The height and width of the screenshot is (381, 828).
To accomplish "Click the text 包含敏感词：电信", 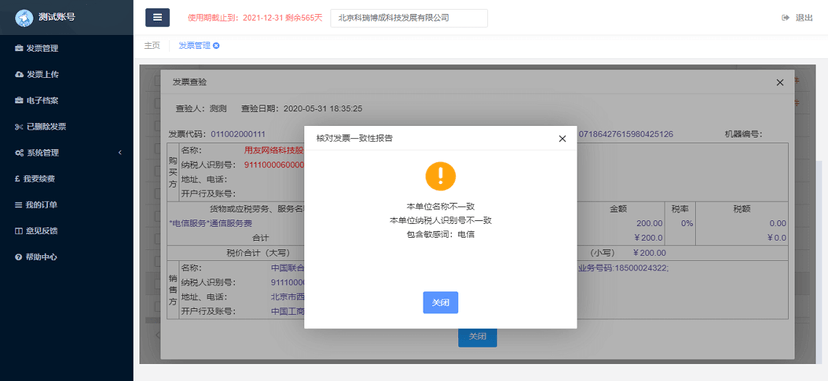I will click(x=440, y=234).
